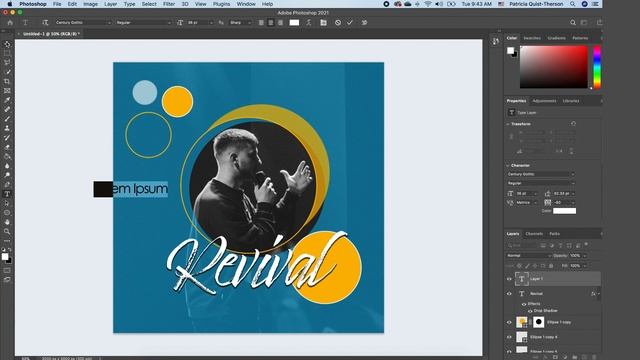Screen dimensions: 640x360
Task: Open the font family dropdown in options bar
Action: (x=83, y=22)
